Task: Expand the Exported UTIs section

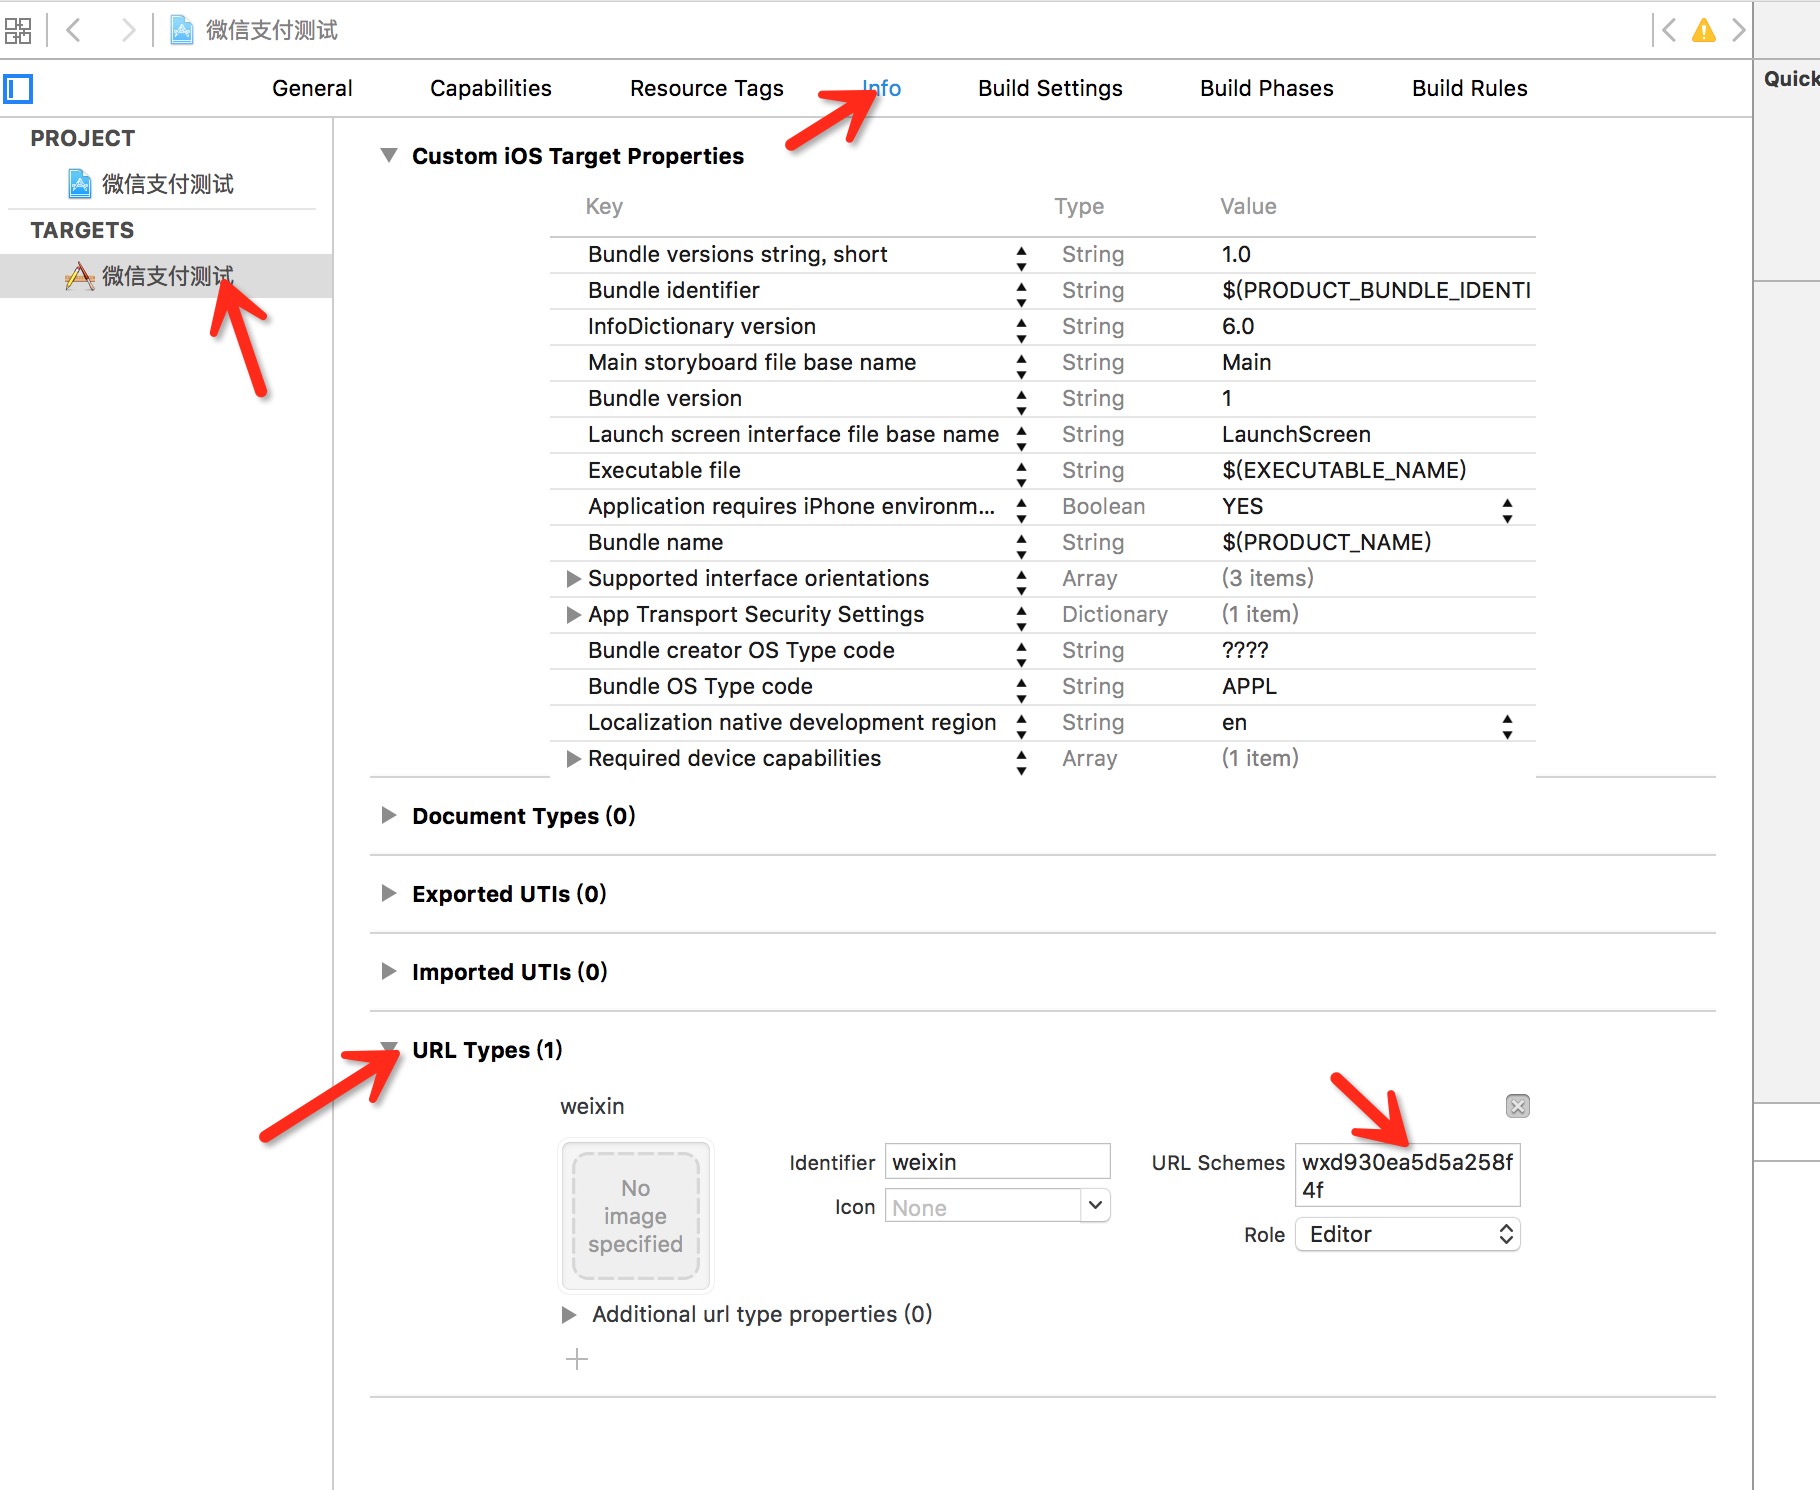Action: point(389,893)
